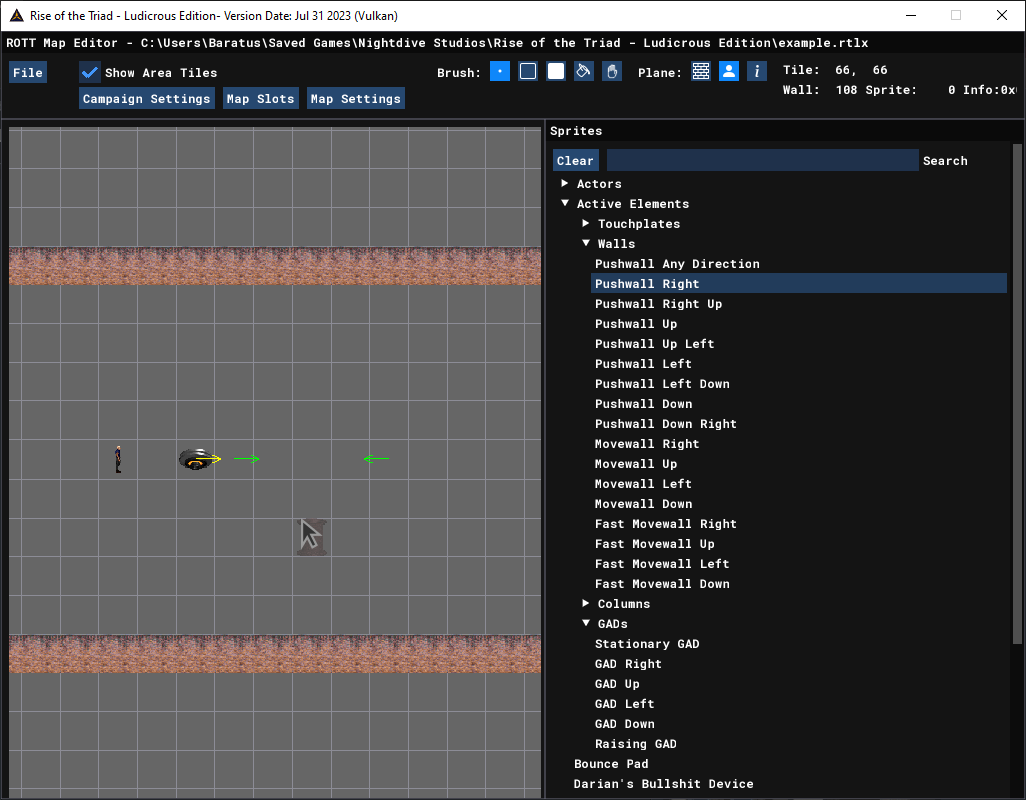Open Map Settings
The height and width of the screenshot is (800, 1026).
(355, 99)
